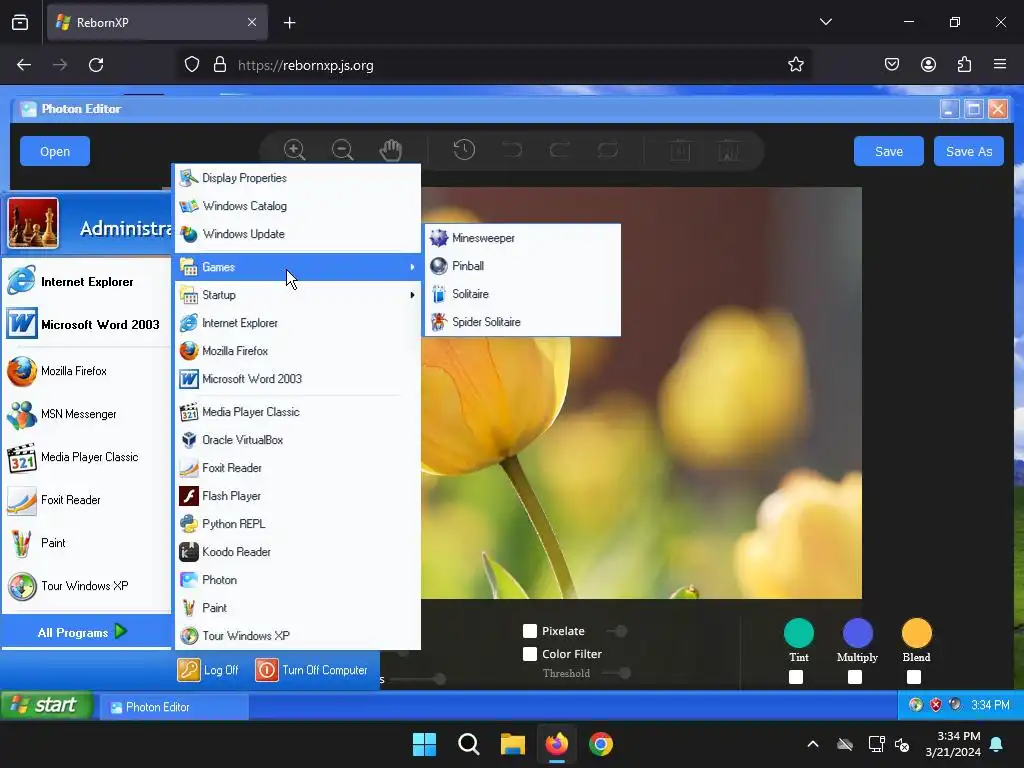
Task: Pick the orange Blend color swatch
Action: tap(916, 633)
